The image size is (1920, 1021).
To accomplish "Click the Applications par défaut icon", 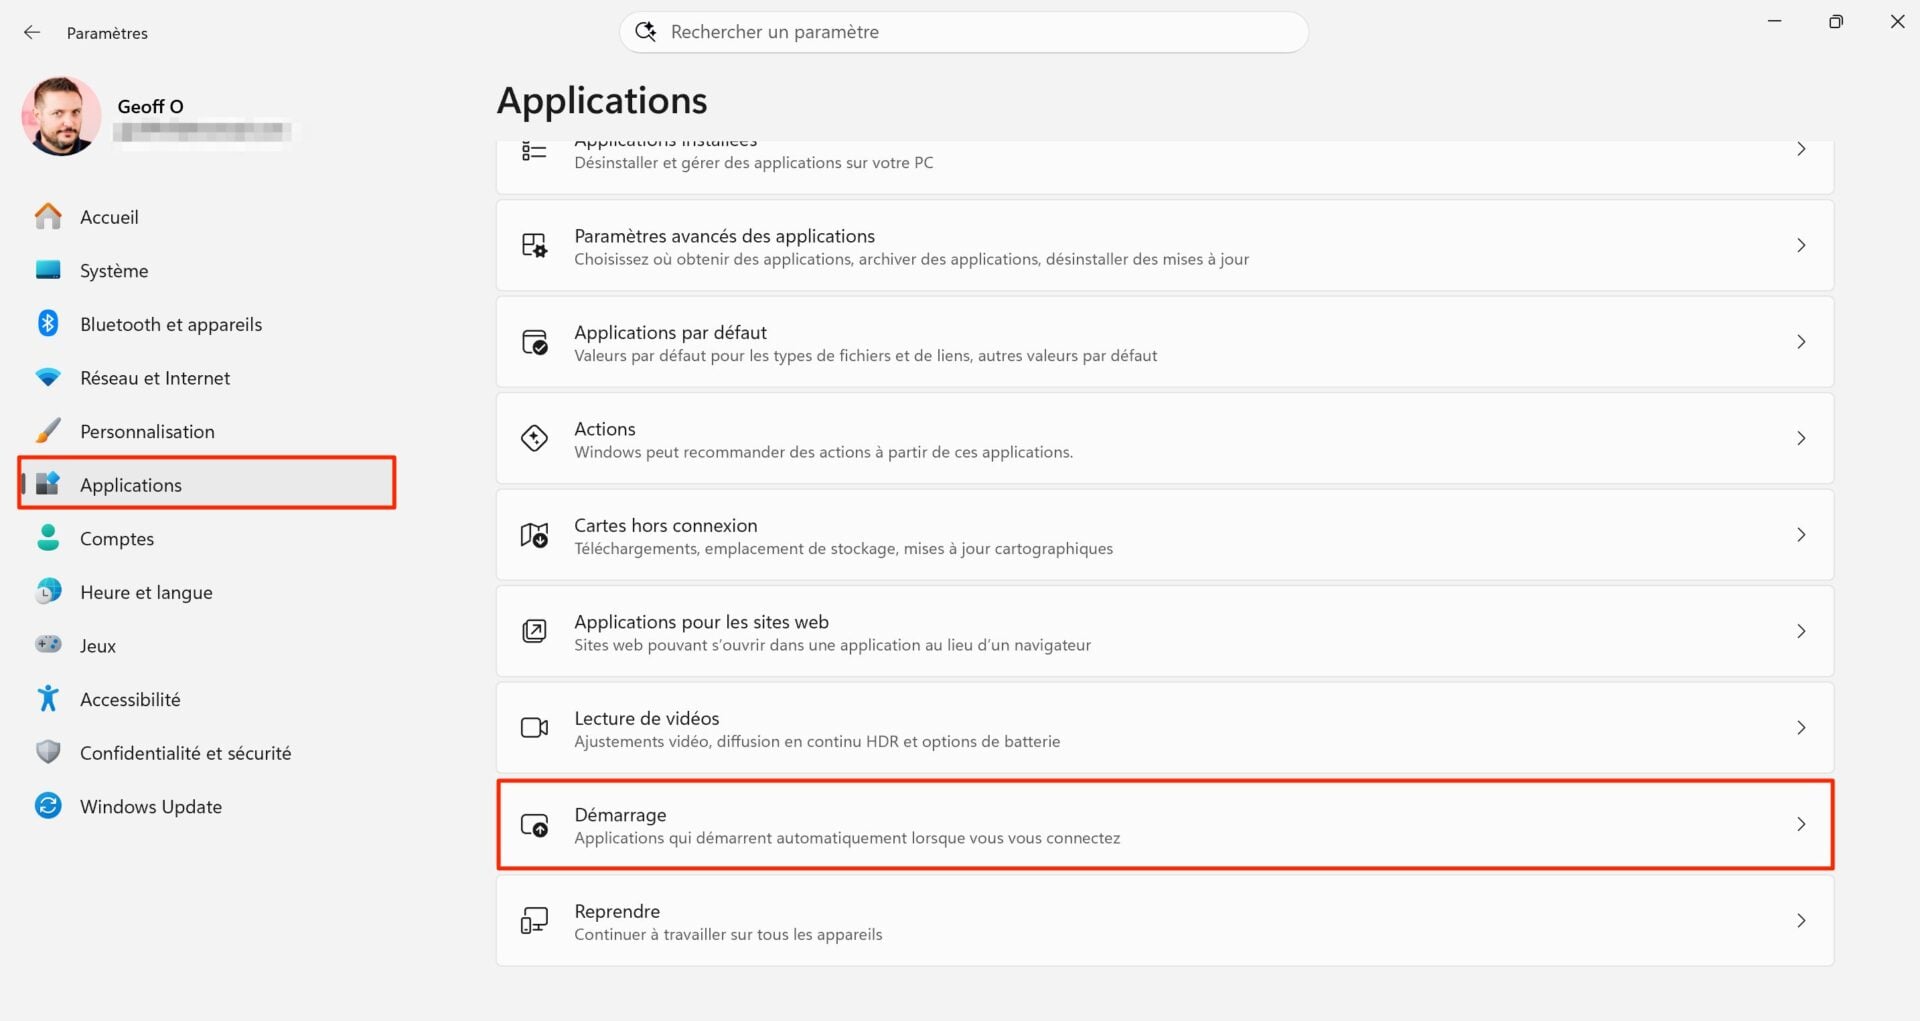I will click(534, 341).
